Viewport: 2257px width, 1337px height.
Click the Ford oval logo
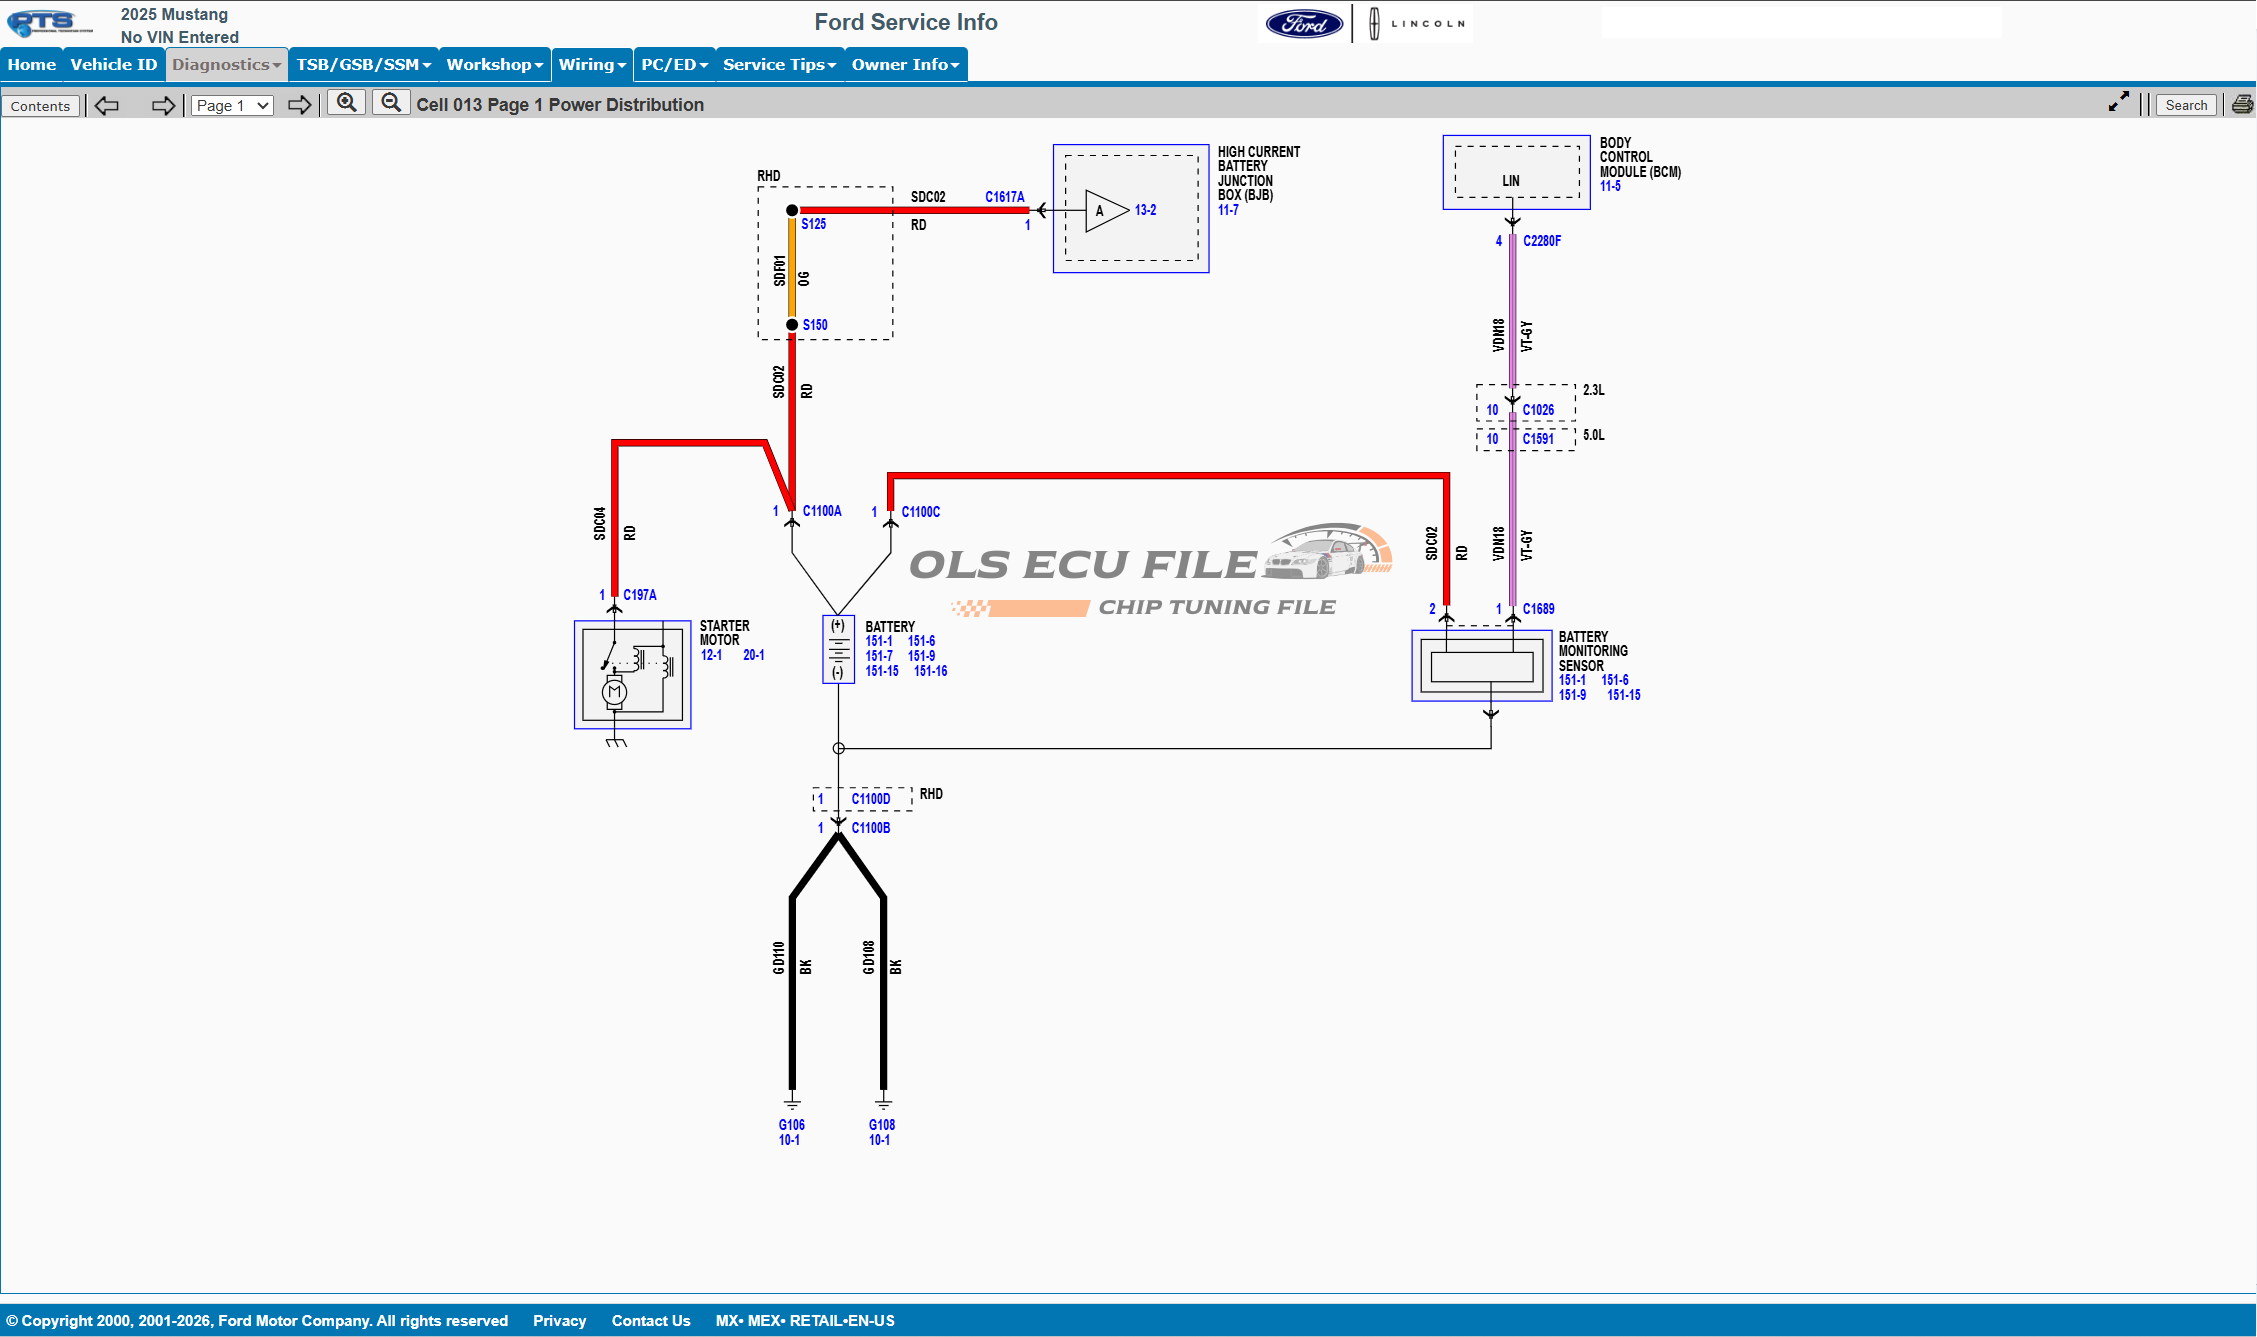[1304, 24]
